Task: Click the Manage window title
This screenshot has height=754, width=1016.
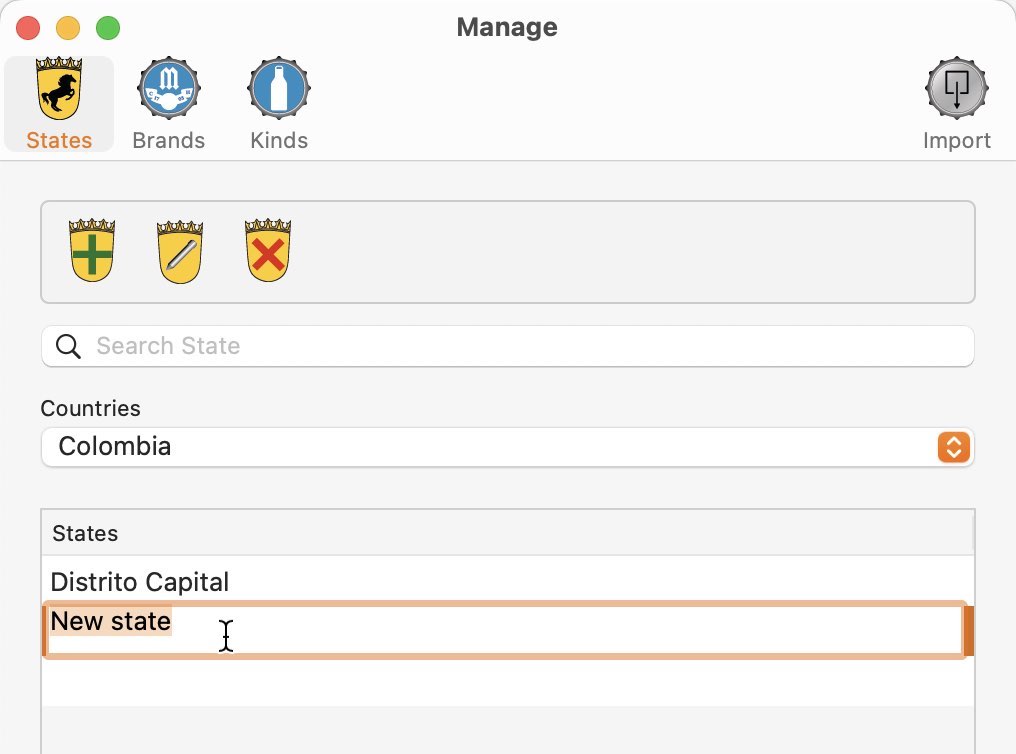Action: [507, 27]
